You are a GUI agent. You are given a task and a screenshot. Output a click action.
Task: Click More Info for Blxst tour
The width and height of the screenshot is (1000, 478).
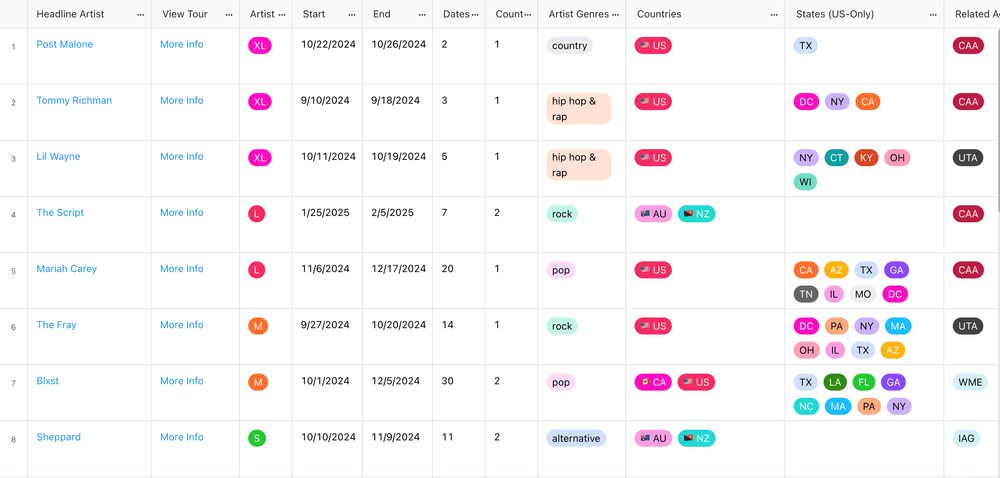tap(182, 381)
